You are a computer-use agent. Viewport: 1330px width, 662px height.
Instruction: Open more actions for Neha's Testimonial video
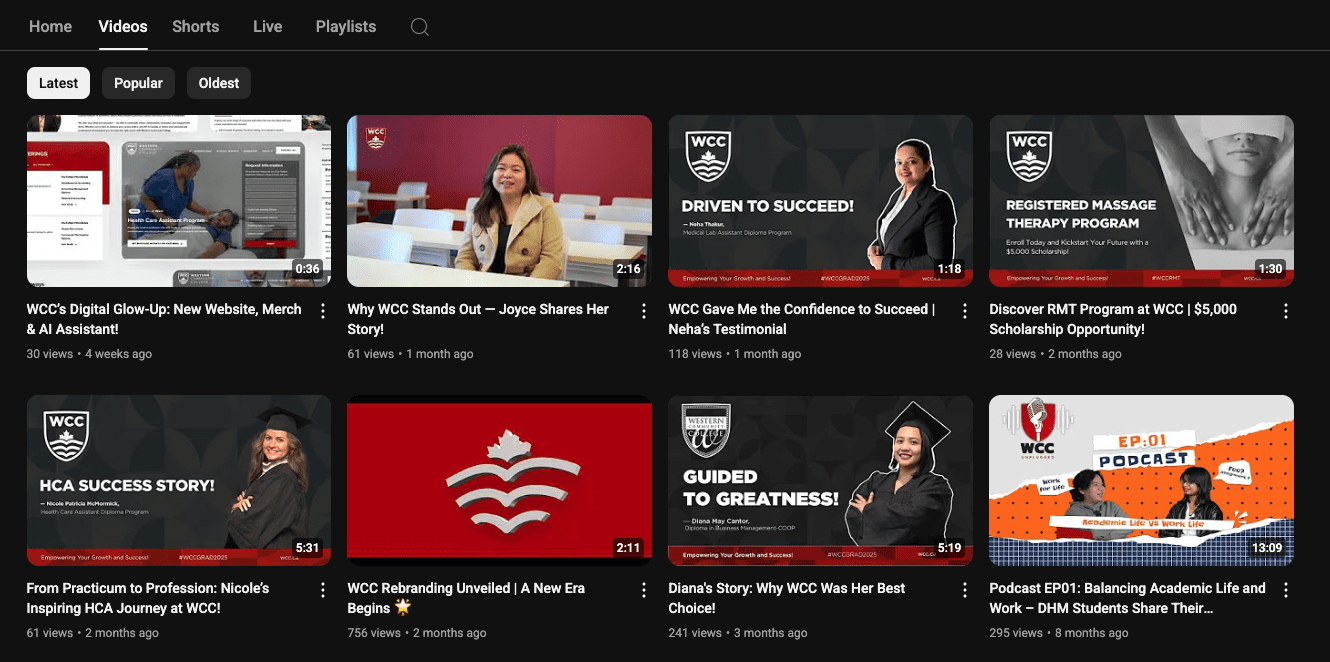965,311
